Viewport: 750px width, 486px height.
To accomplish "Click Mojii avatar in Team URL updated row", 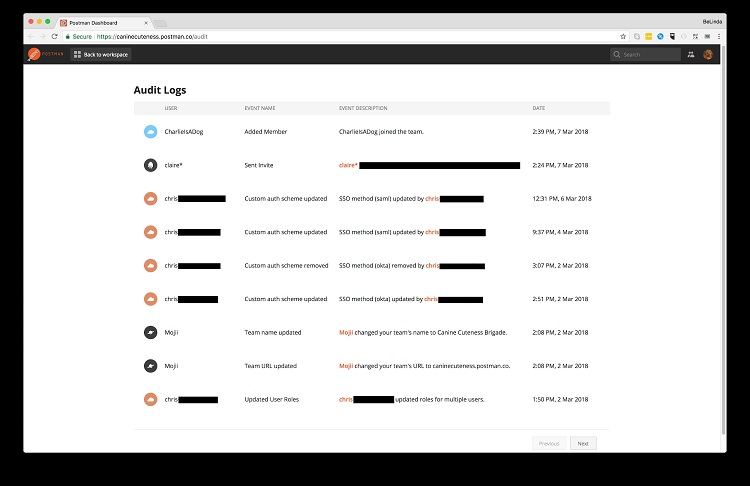I will pyautogui.click(x=150, y=366).
